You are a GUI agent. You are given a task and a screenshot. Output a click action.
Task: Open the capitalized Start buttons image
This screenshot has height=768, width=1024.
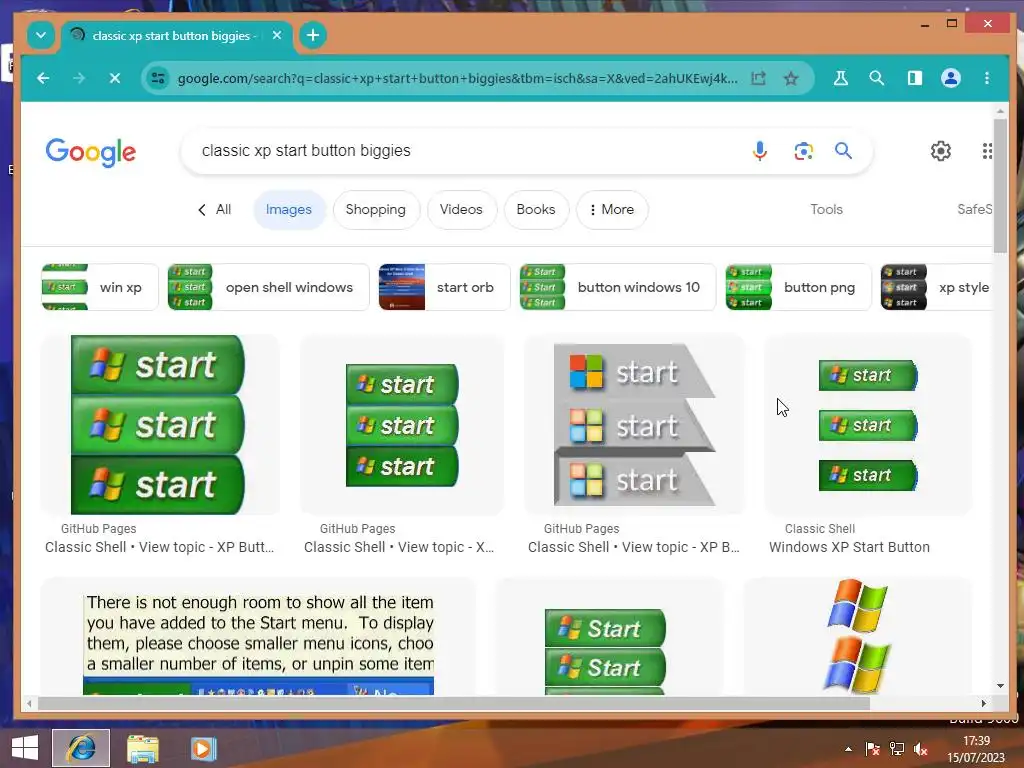609,637
